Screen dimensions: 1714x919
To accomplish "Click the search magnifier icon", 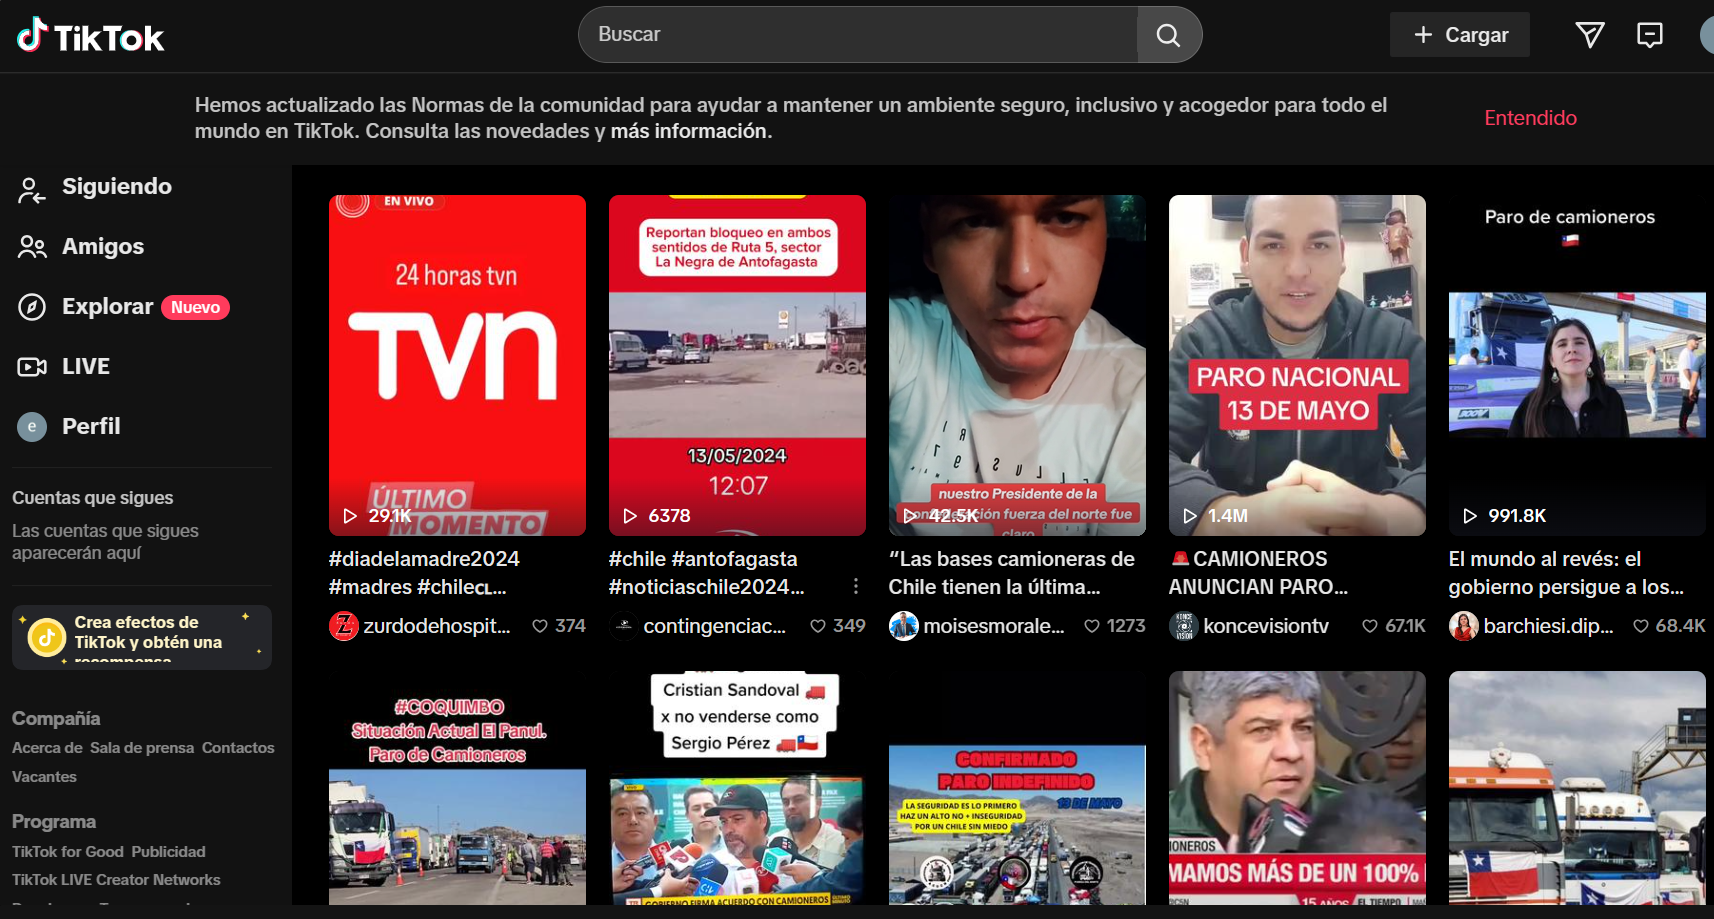I will point(1168,35).
